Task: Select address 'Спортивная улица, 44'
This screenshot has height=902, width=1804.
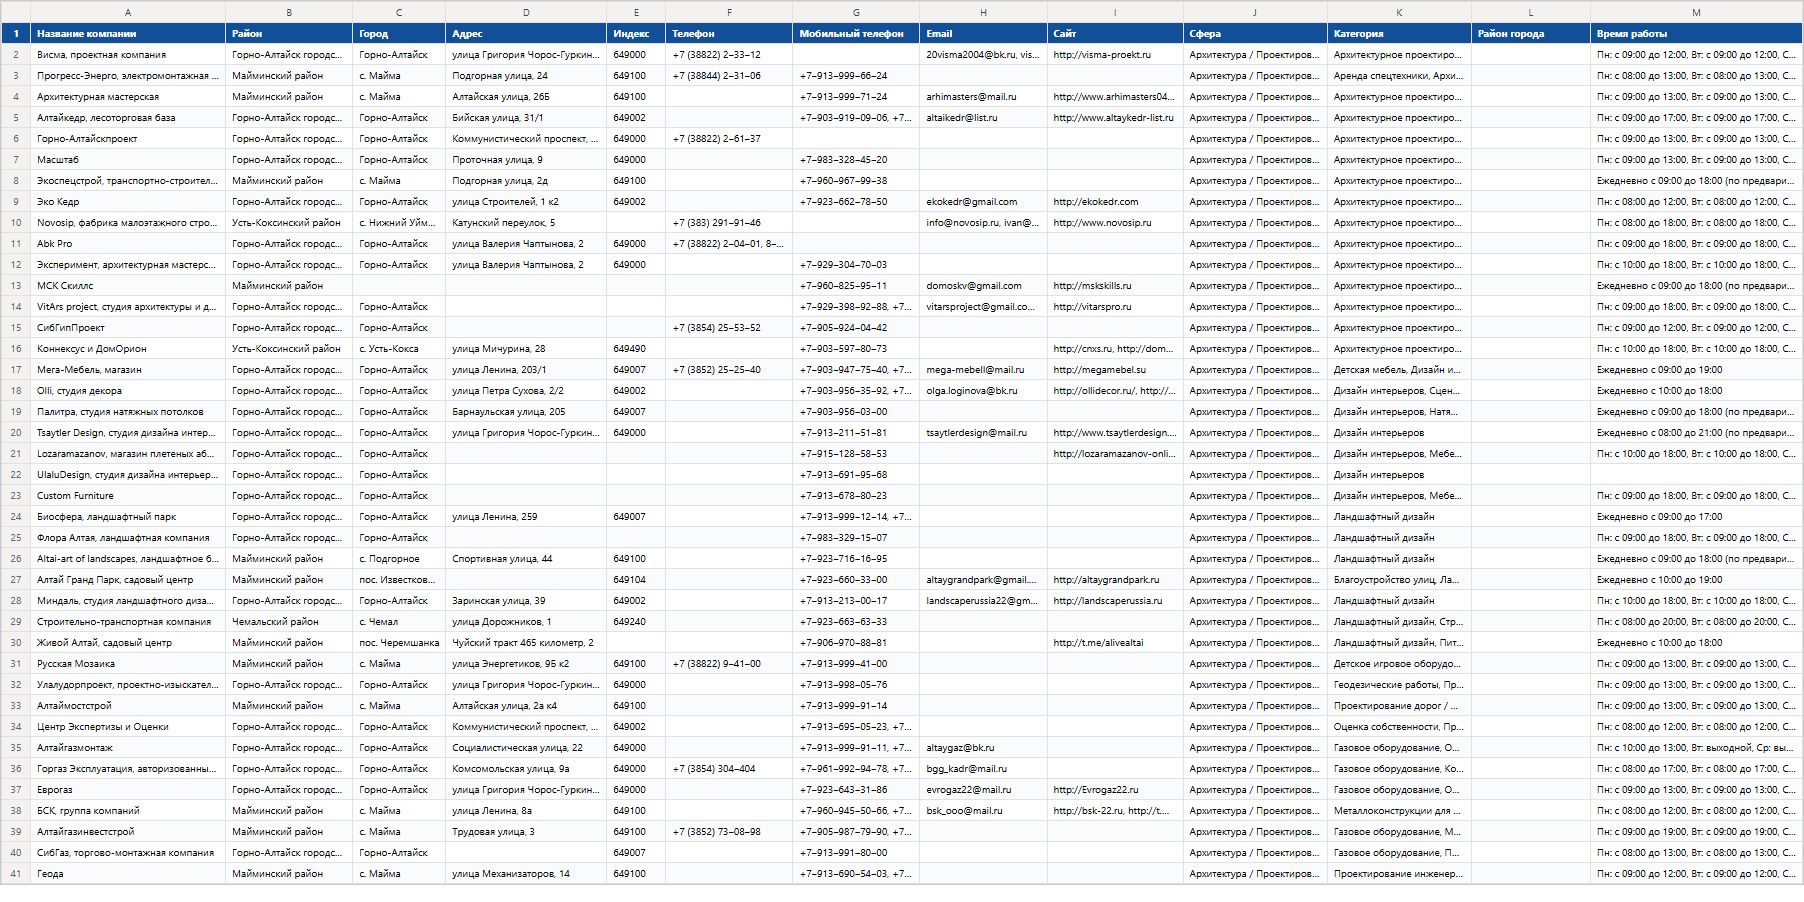Action: (526, 559)
